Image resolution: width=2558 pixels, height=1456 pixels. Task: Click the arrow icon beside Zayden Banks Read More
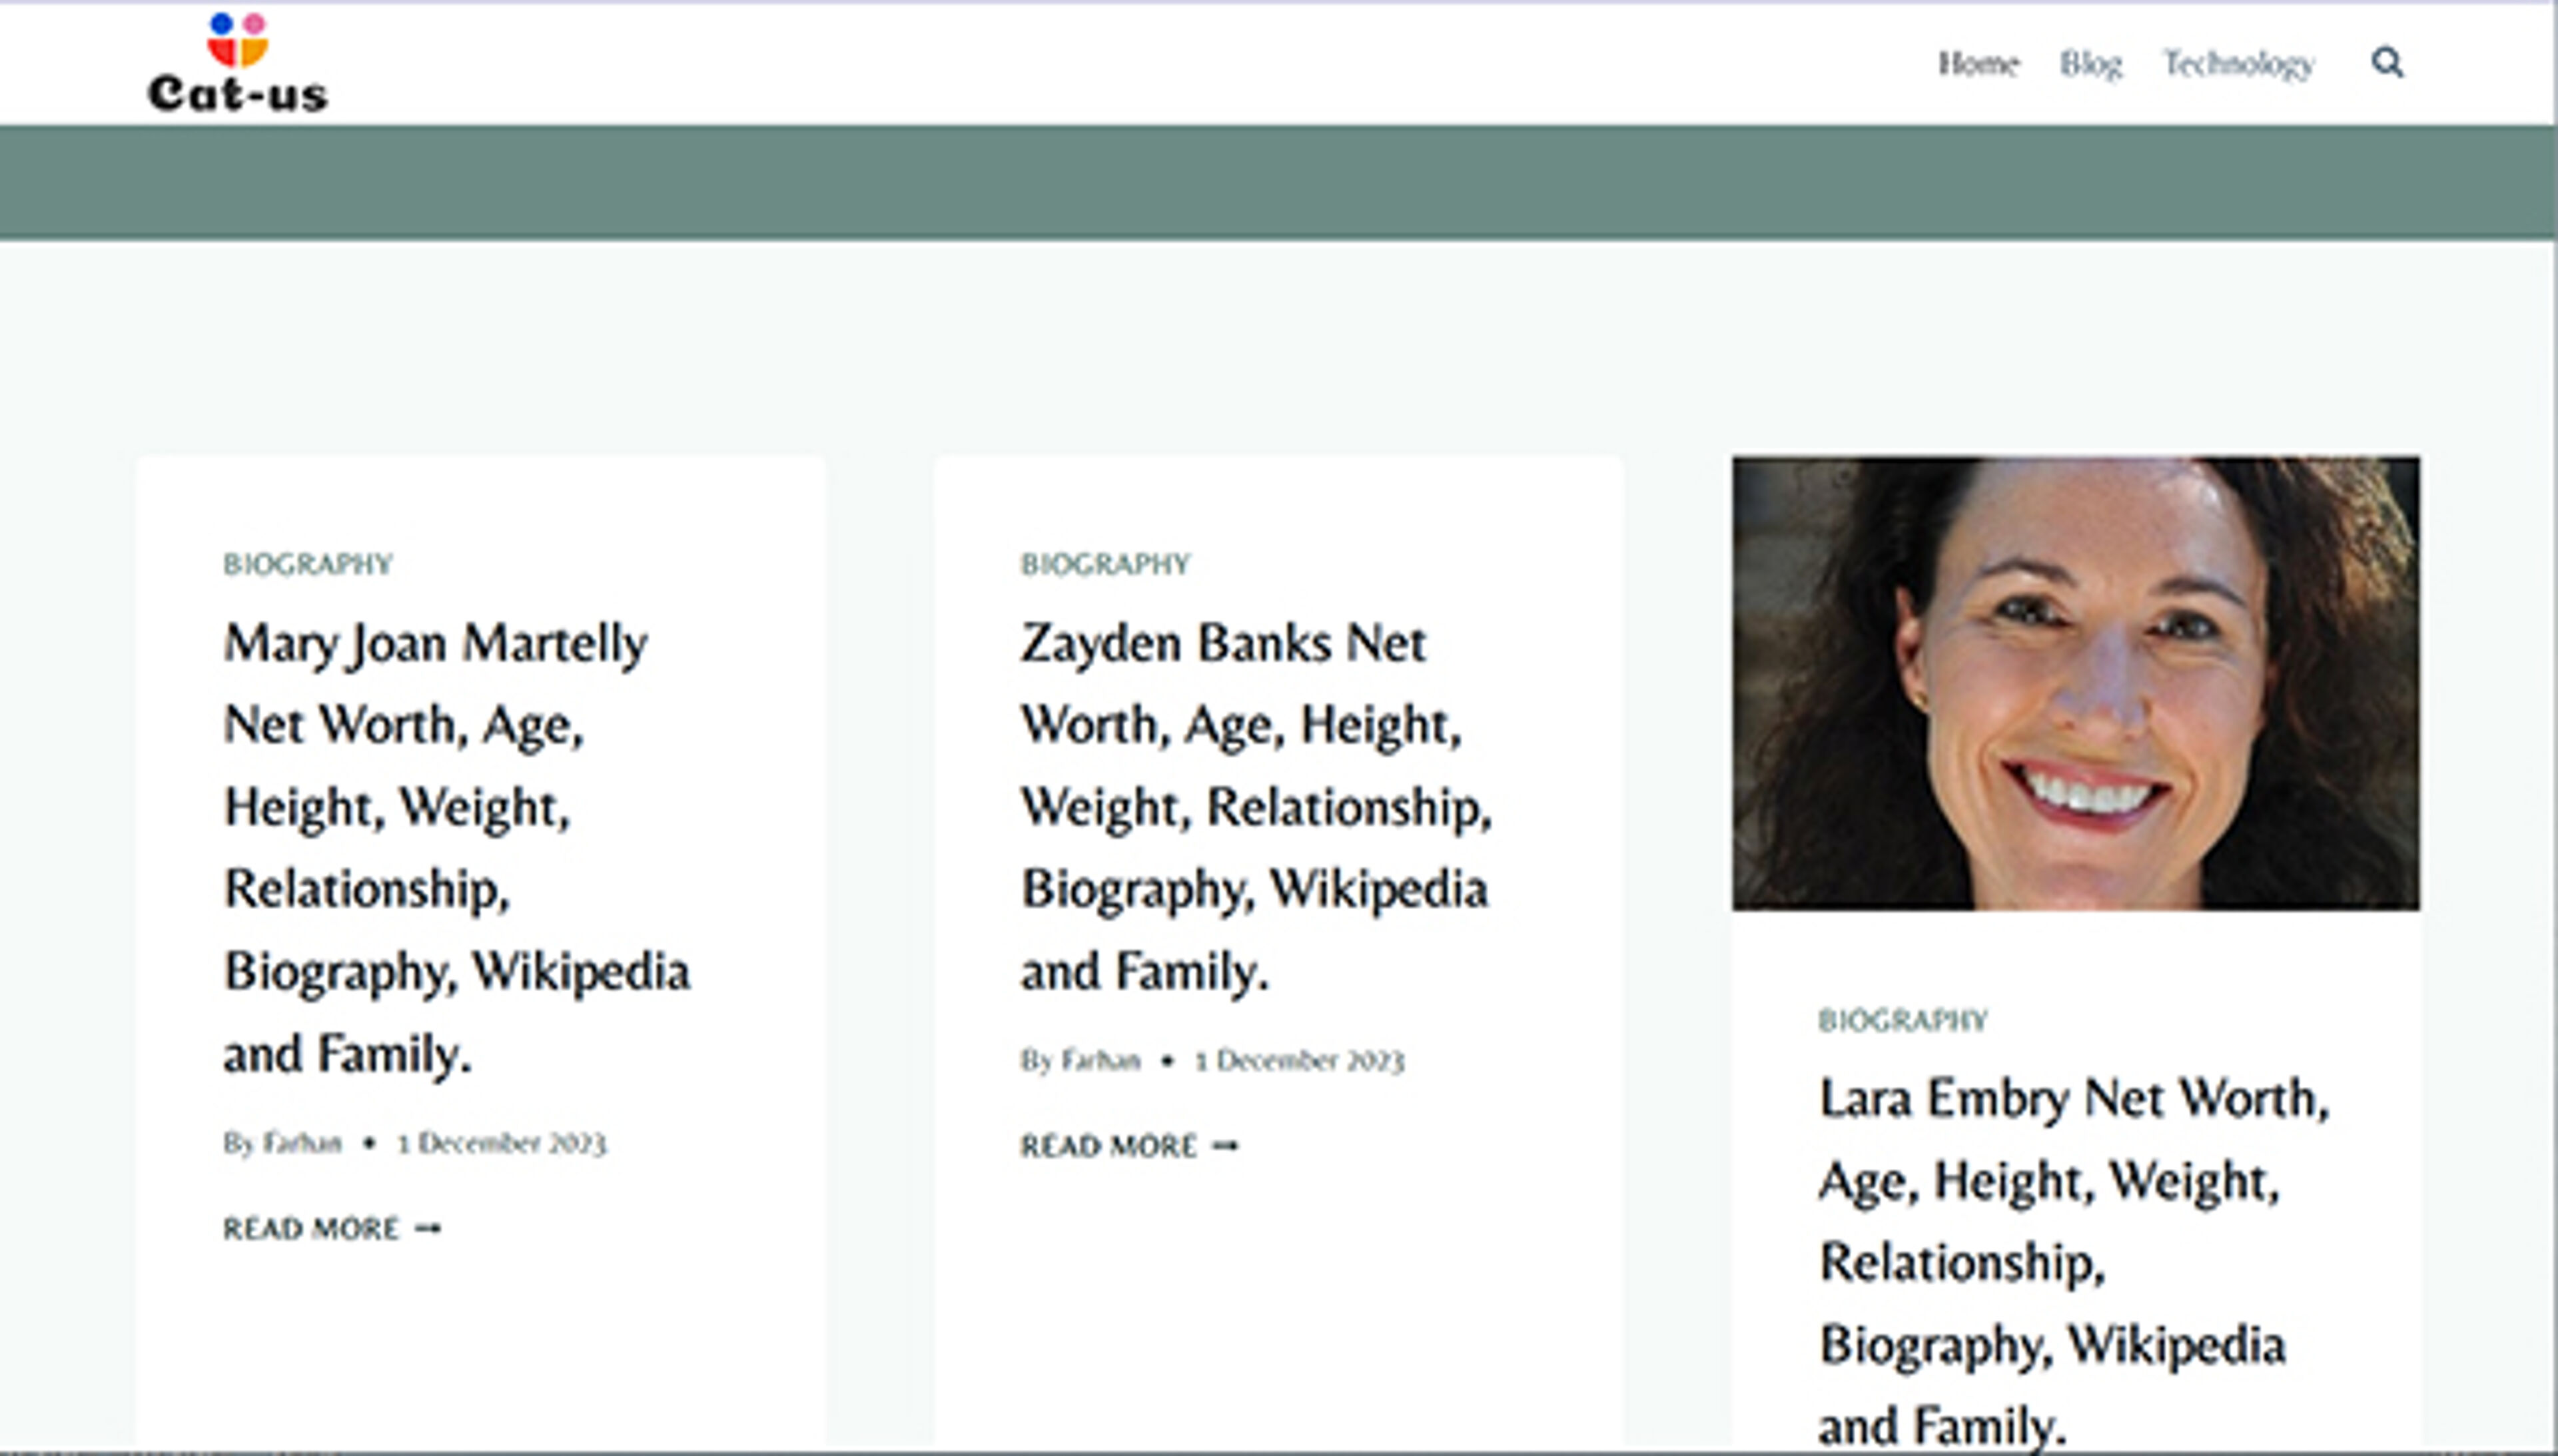[x=1225, y=1145]
